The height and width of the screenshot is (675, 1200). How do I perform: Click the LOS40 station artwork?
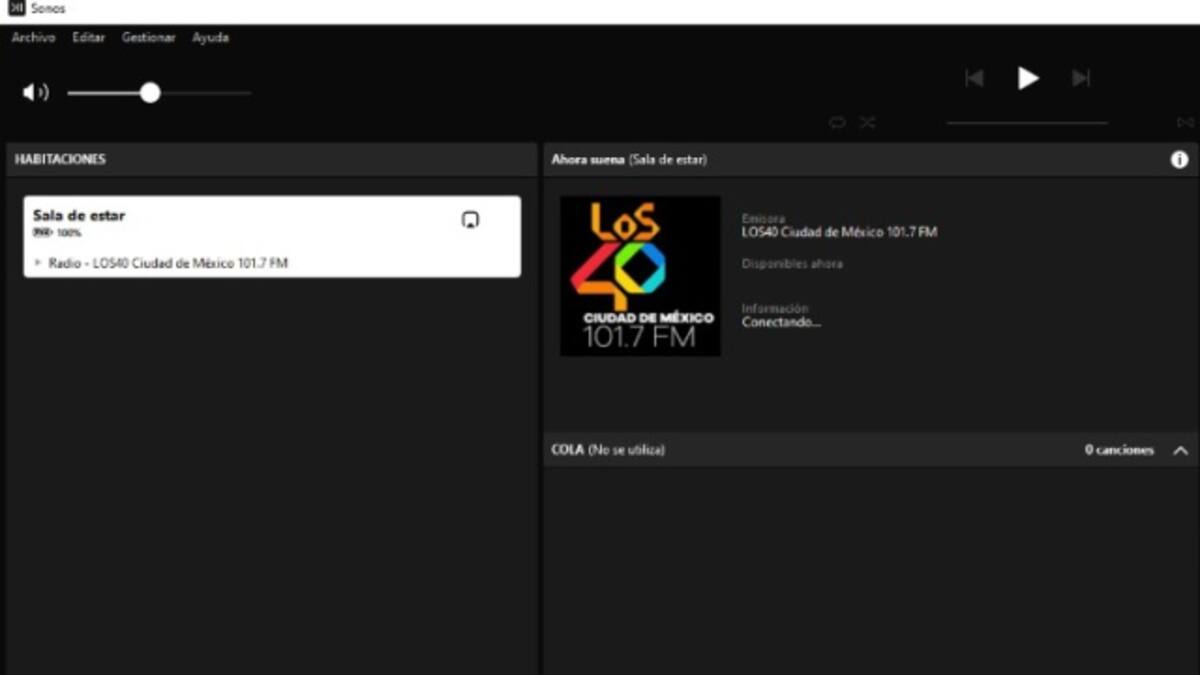click(x=640, y=276)
